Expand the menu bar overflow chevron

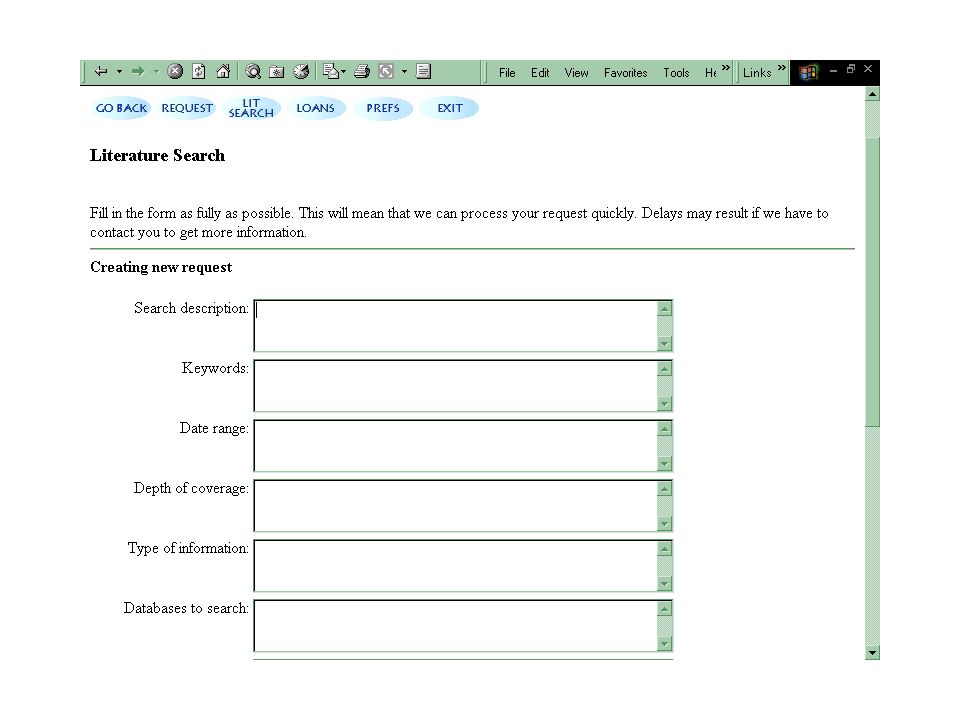(726, 67)
